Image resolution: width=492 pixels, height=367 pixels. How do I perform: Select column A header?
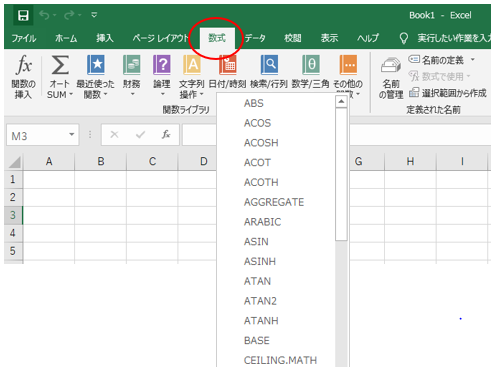point(49,162)
